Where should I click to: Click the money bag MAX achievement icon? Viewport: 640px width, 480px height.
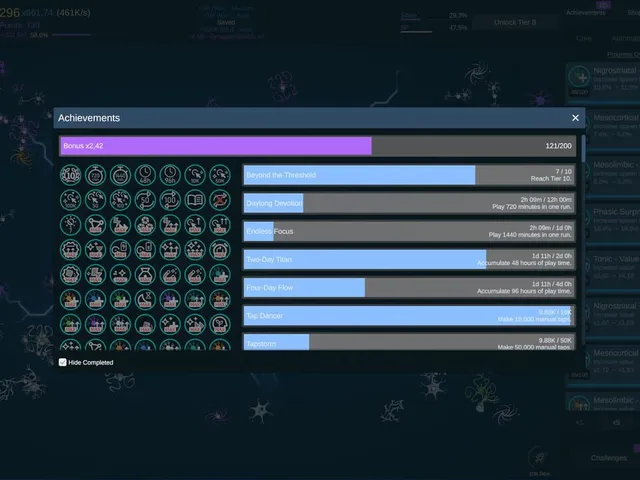(x=145, y=275)
